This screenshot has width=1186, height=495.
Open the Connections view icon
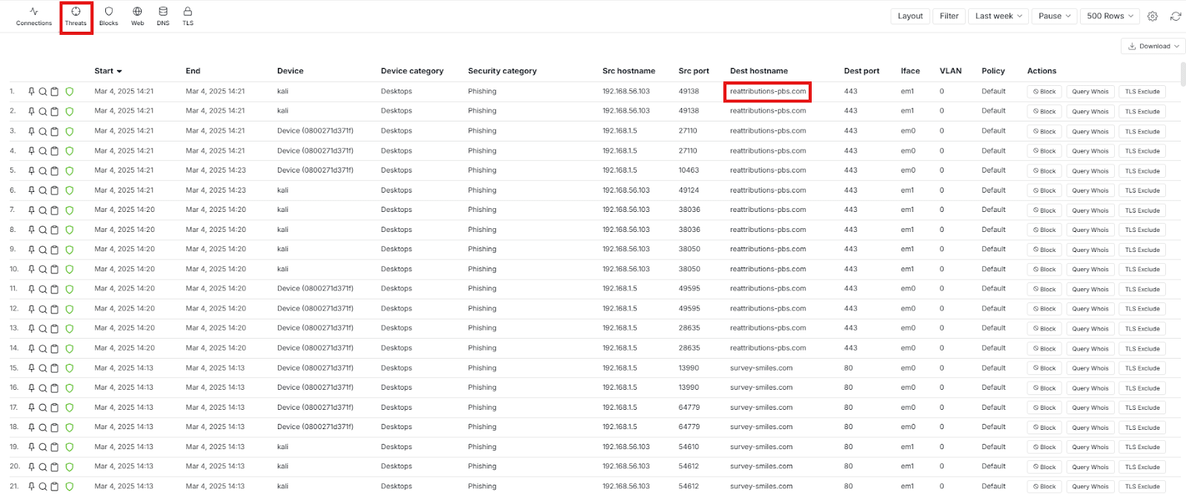pyautogui.click(x=34, y=16)
